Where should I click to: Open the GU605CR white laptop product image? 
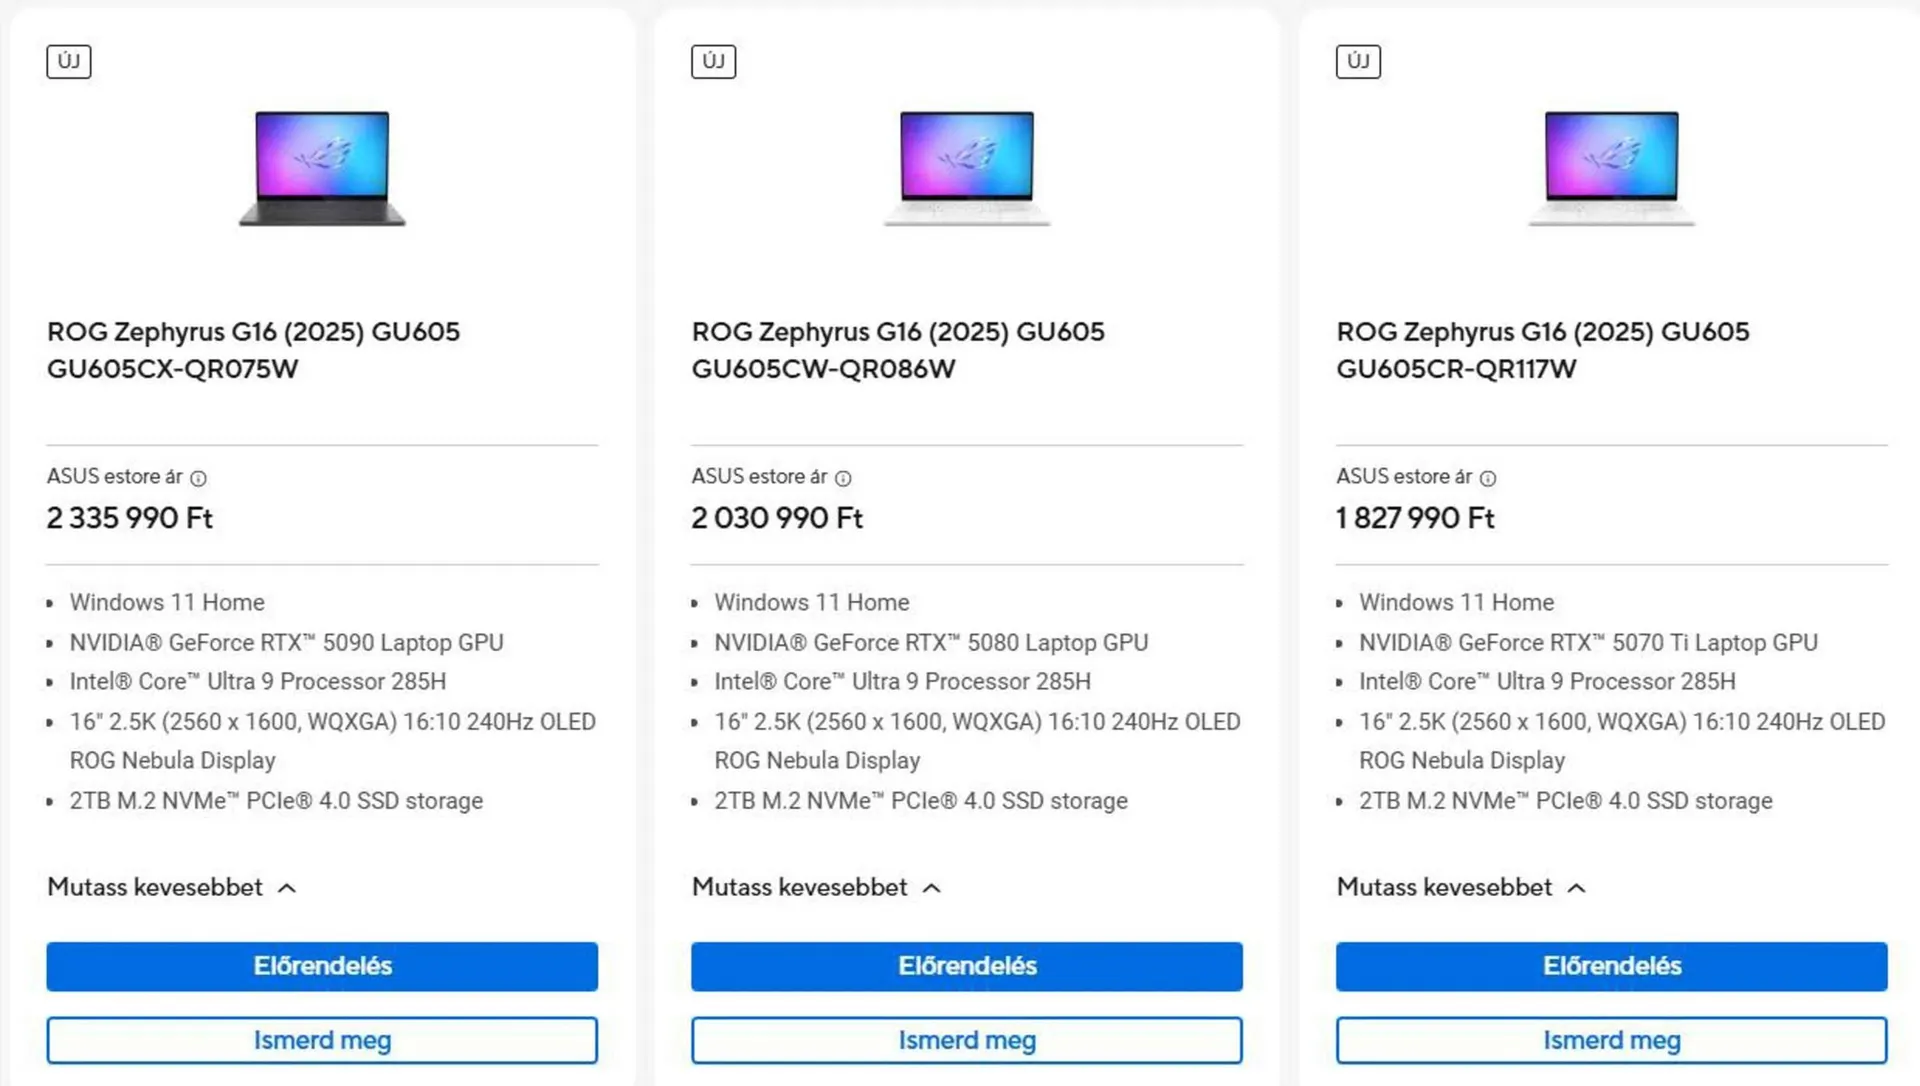click(x=1612, y=168)
